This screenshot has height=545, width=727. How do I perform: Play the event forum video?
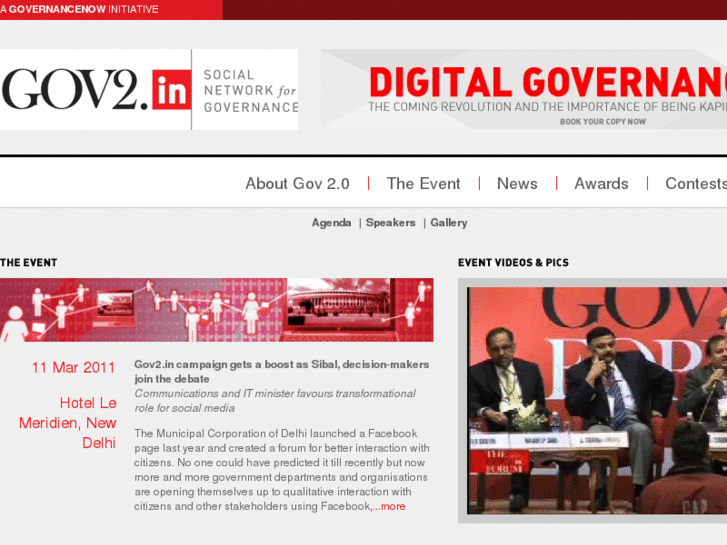pyautogui.click(x=597, y=400)
